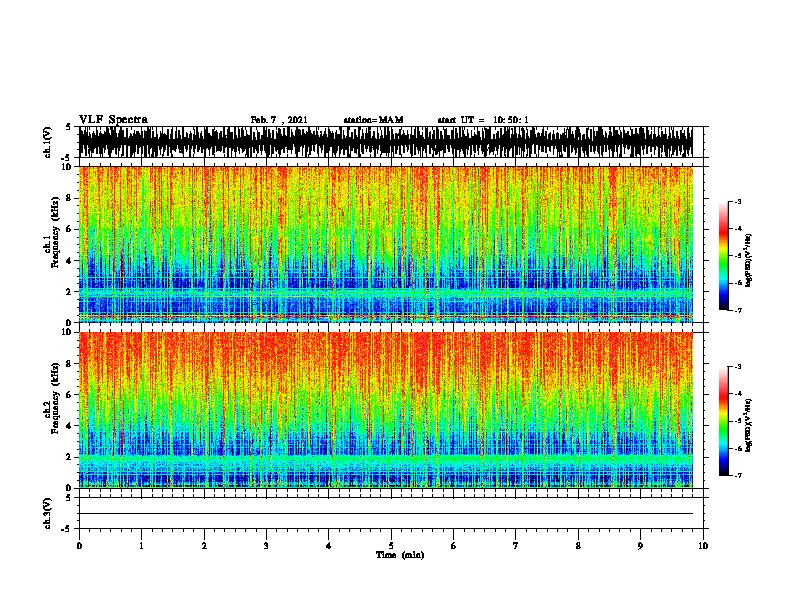
Task: Click the ch.1 spectrogram panel
Action: pos(385,244)
